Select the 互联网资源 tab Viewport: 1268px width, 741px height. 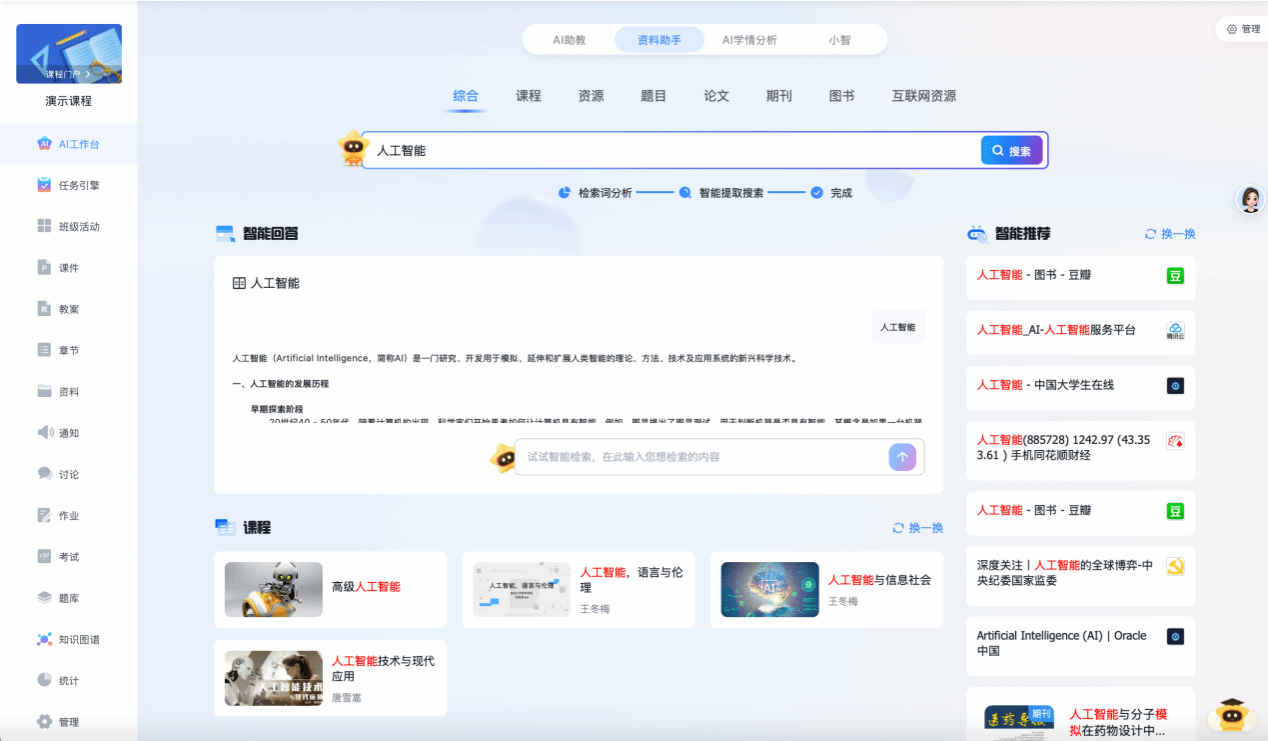(x=923, y=96)
